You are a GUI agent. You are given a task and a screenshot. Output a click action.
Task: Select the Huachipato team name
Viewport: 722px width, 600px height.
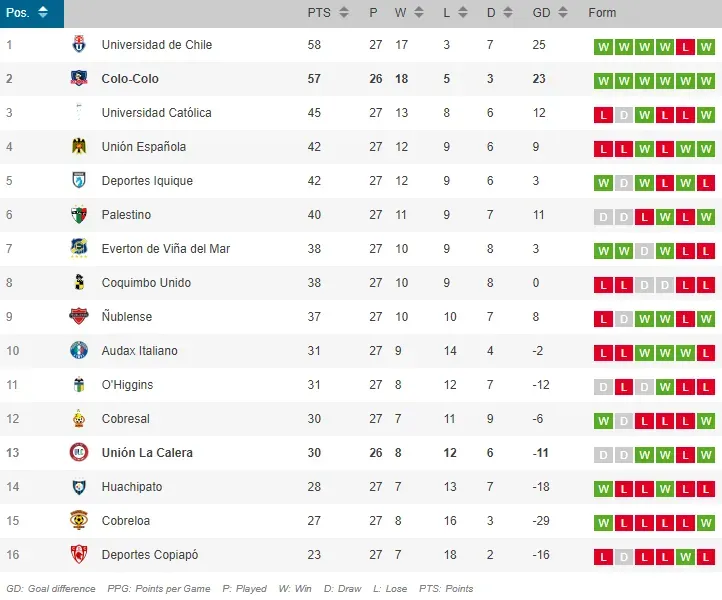point(132,487)
